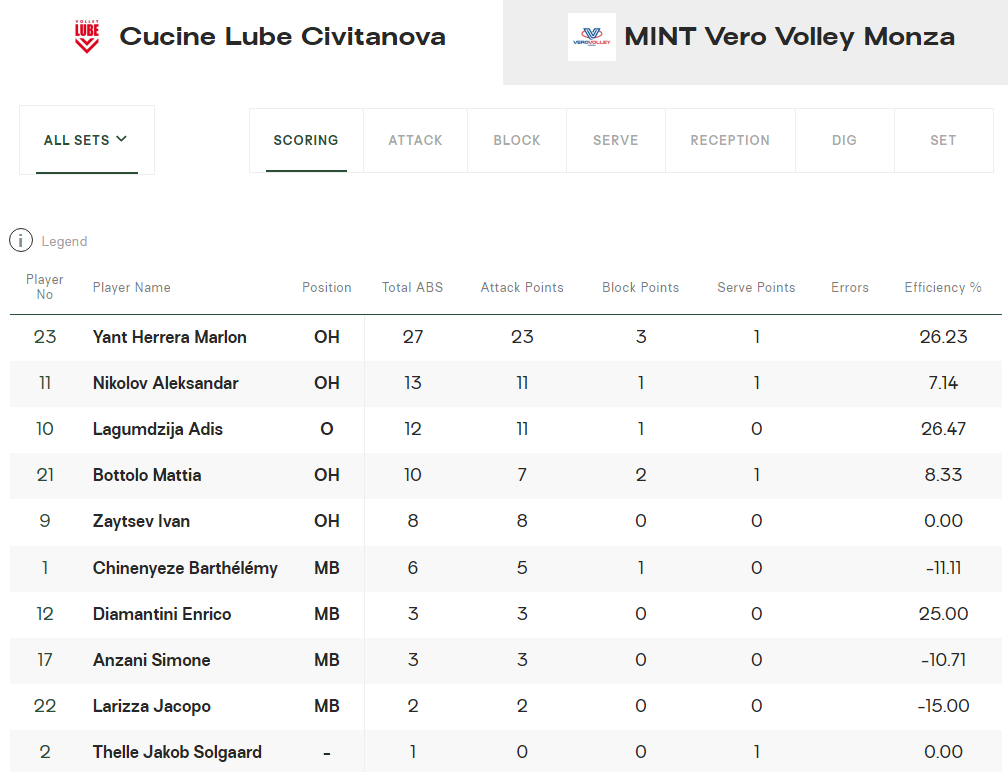The width and height of the screenshot is (1008, 772).
Task: Switch to the Attack tab
Action: point(415,141)
